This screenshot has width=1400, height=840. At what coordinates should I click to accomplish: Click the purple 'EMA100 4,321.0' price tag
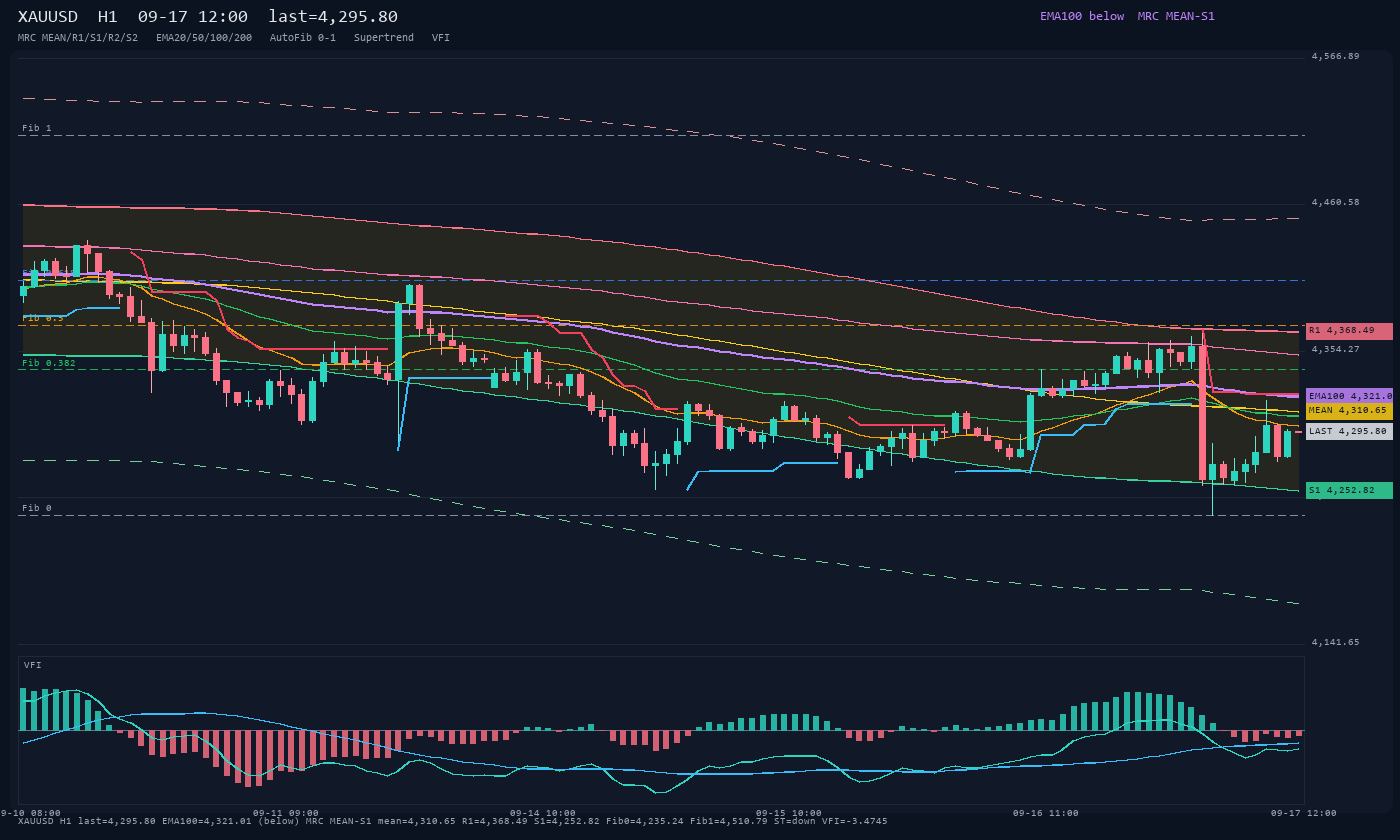1349,396
